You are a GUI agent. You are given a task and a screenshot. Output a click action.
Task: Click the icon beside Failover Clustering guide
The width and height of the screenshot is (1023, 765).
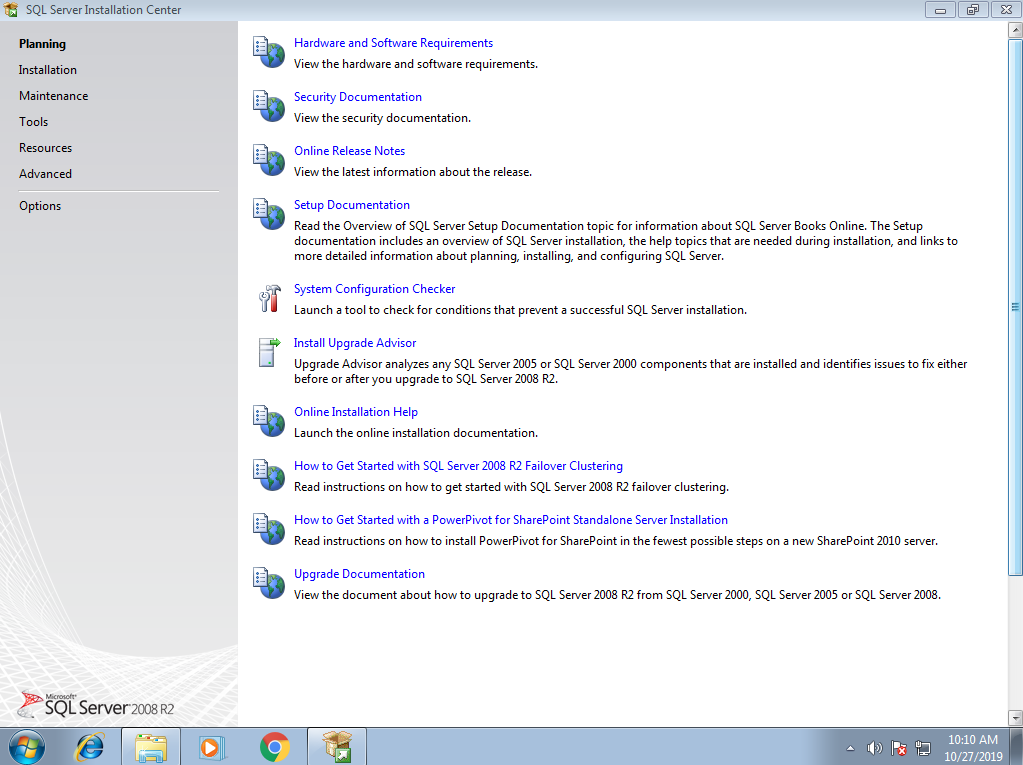pyautogui.click(x=269, y=475)
